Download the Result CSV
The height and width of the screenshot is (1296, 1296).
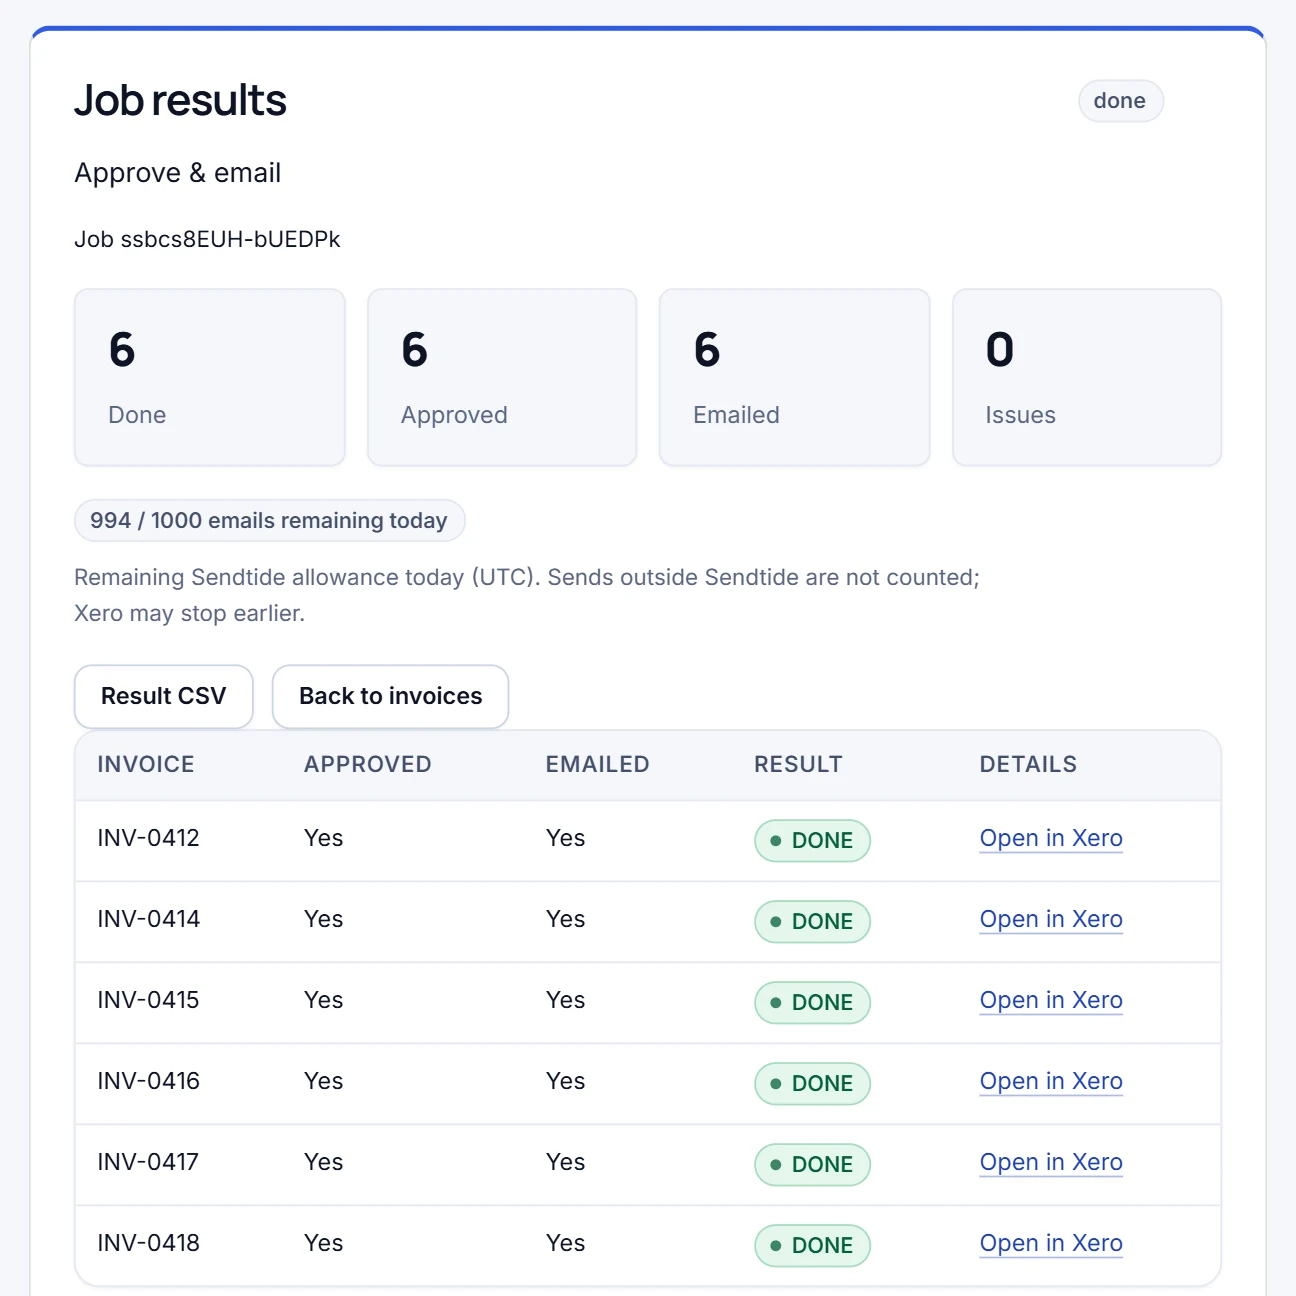[x=164, y=696]
